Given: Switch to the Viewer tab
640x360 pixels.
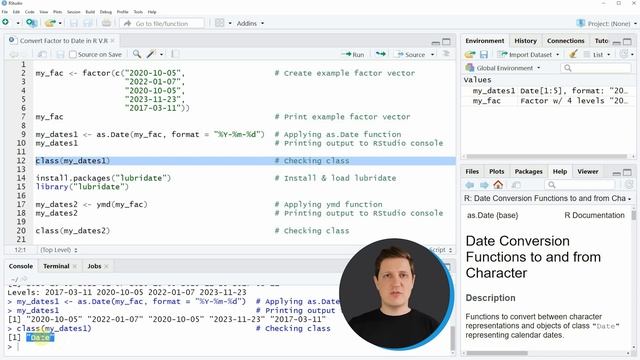Looking at the screenshot, I should 587,171.
